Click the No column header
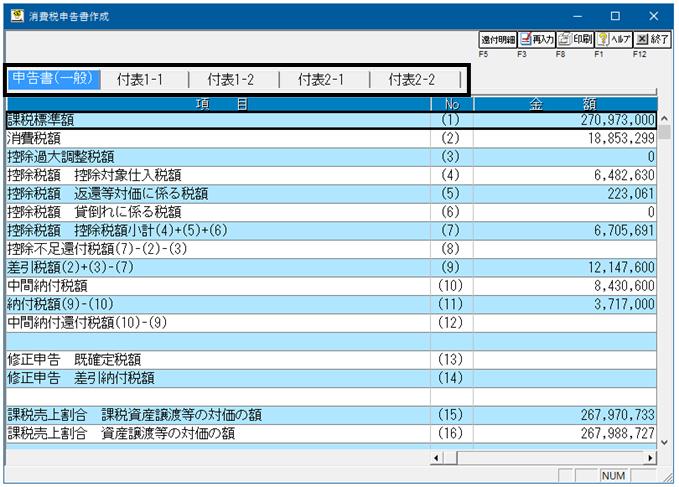Viewport: 679px width, 487px height. (x=452, y=104)
